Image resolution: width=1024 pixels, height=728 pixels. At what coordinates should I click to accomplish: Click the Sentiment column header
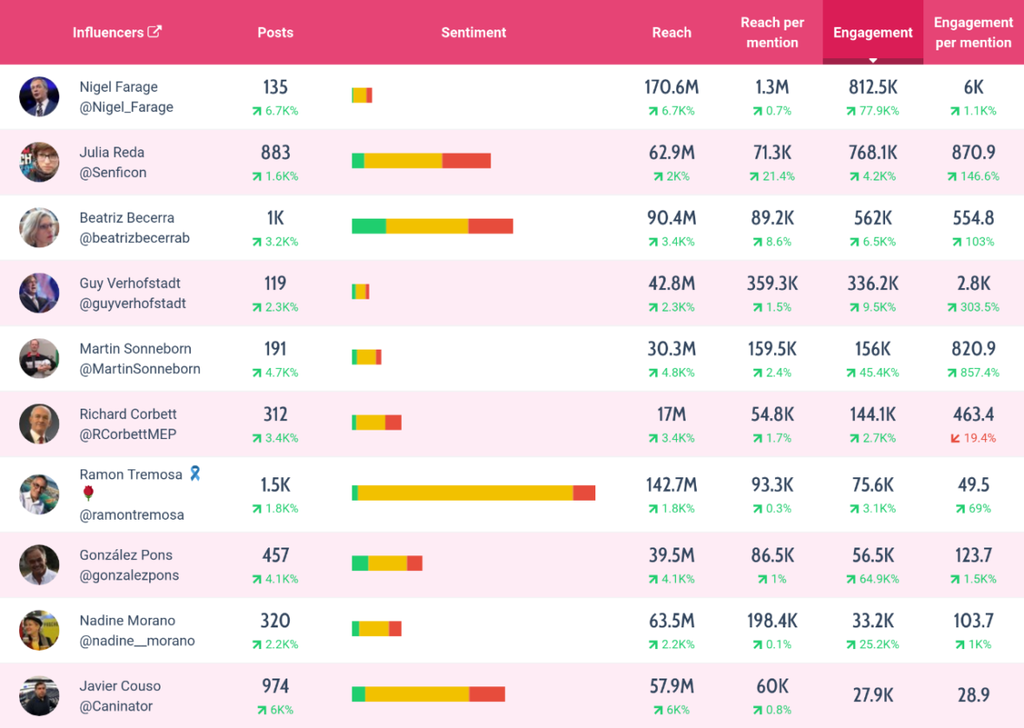click(x=473, y=32)
